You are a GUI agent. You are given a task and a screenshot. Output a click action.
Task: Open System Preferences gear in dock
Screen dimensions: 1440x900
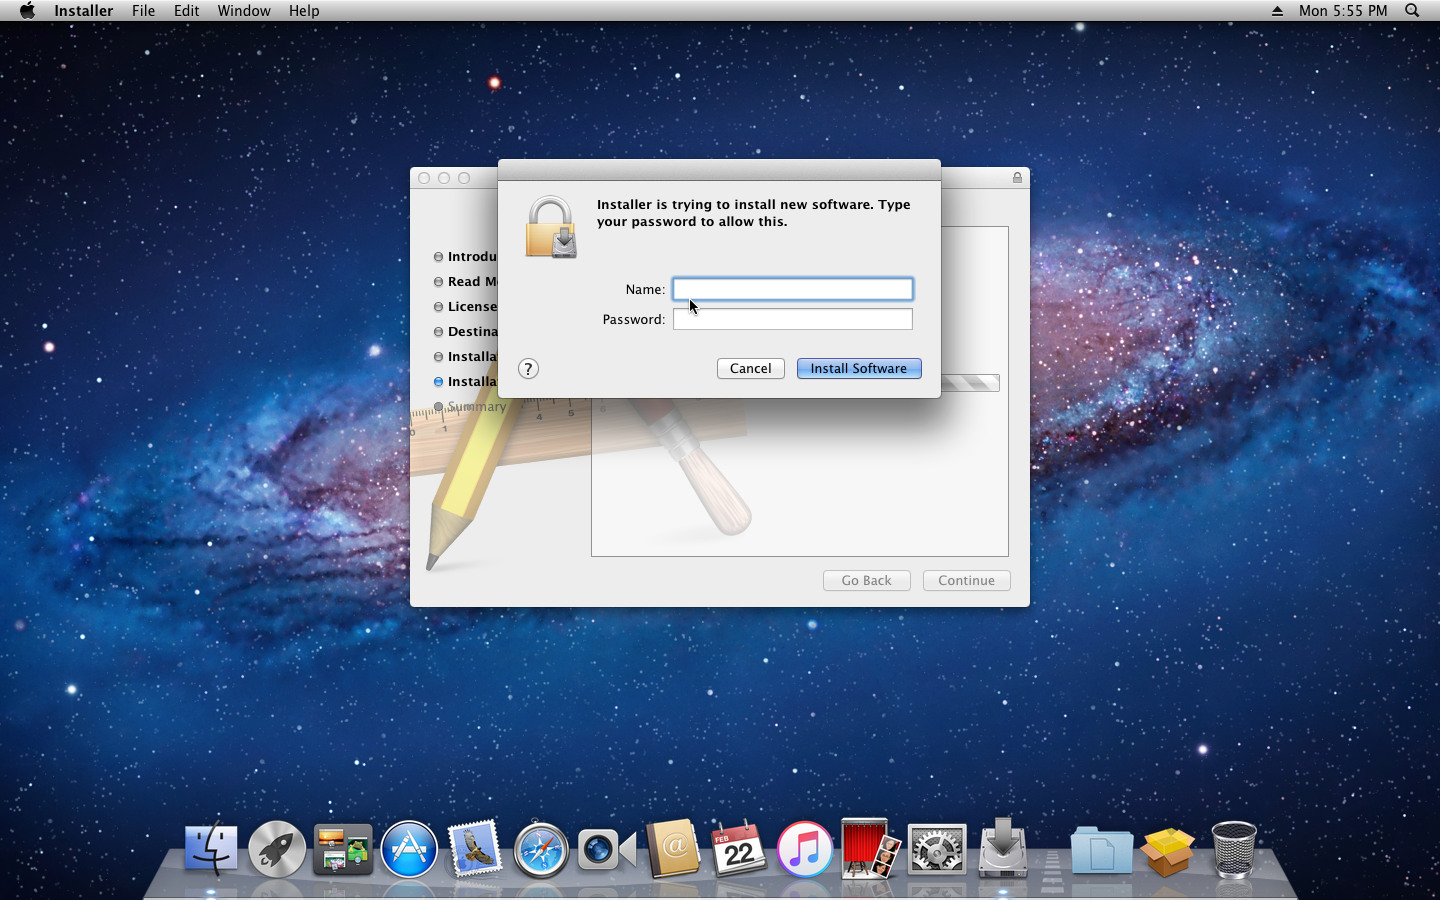pyautogui.click(x=936, y=850)
